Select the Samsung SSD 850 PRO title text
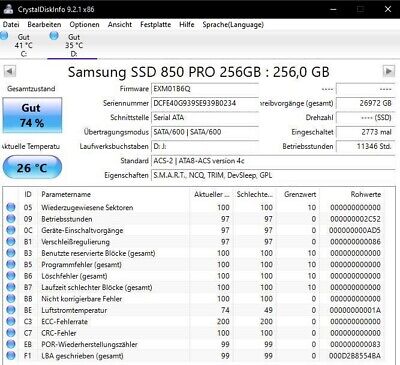The width and height of the screenshot is (400, 365). (x=199, y=72)
